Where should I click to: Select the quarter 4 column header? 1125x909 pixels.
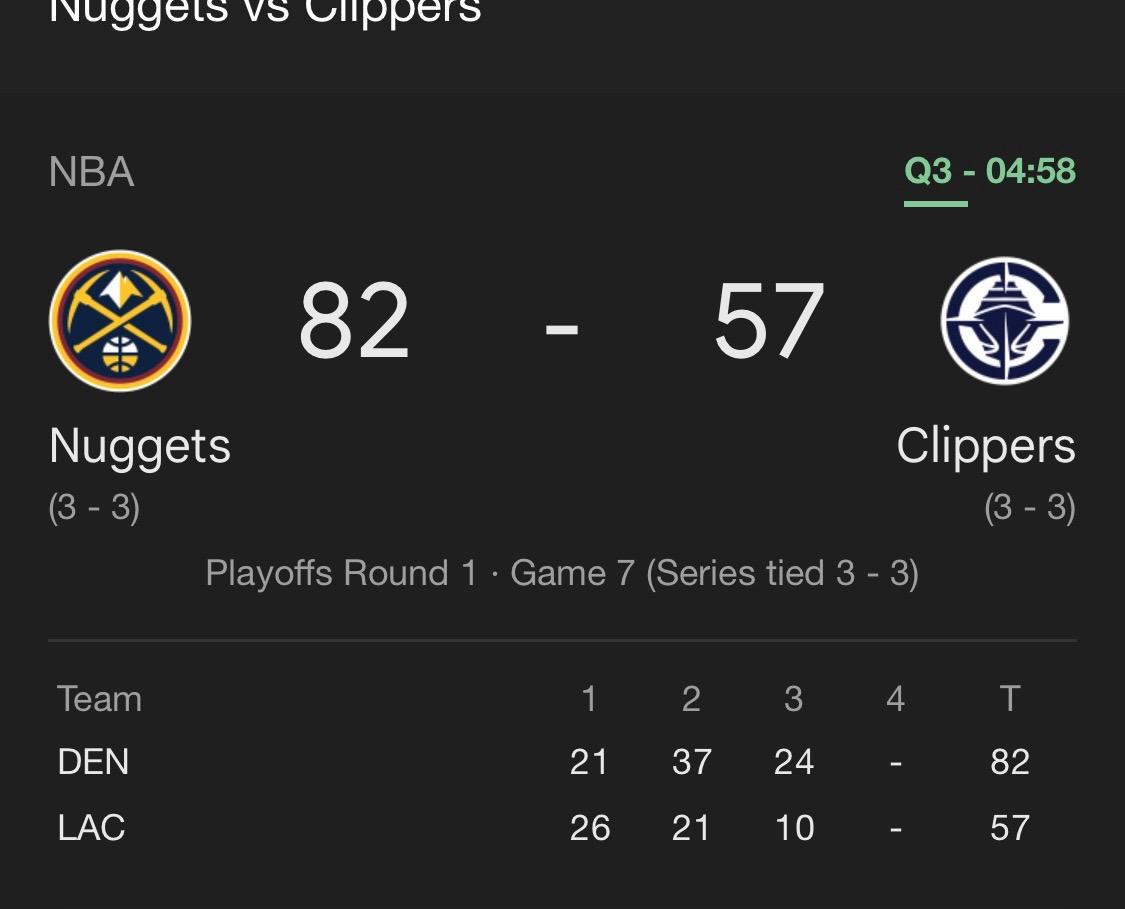(x=895, y=699)
